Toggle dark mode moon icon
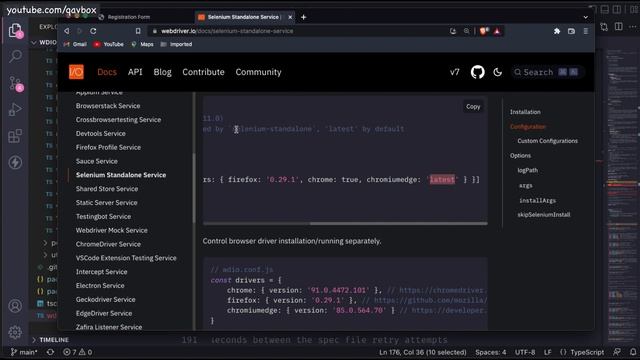The image size is (640, 360). pos(498,72)
